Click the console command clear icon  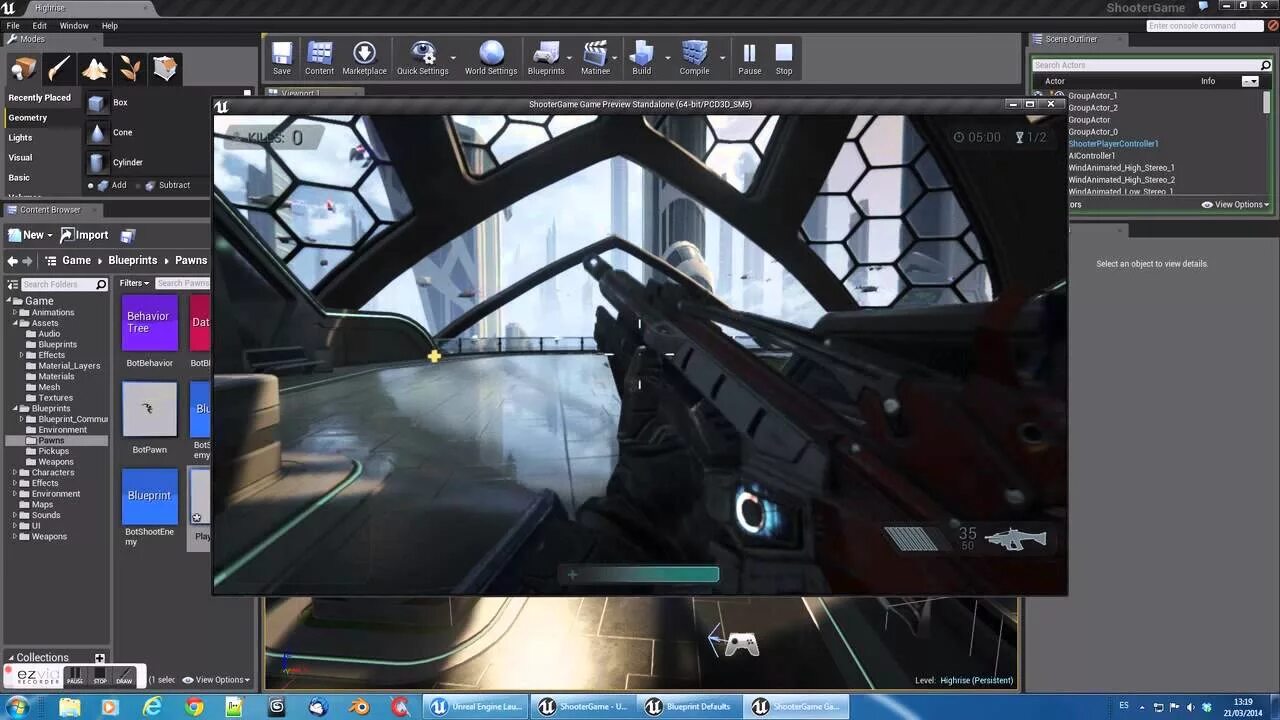click(1272, 26)
